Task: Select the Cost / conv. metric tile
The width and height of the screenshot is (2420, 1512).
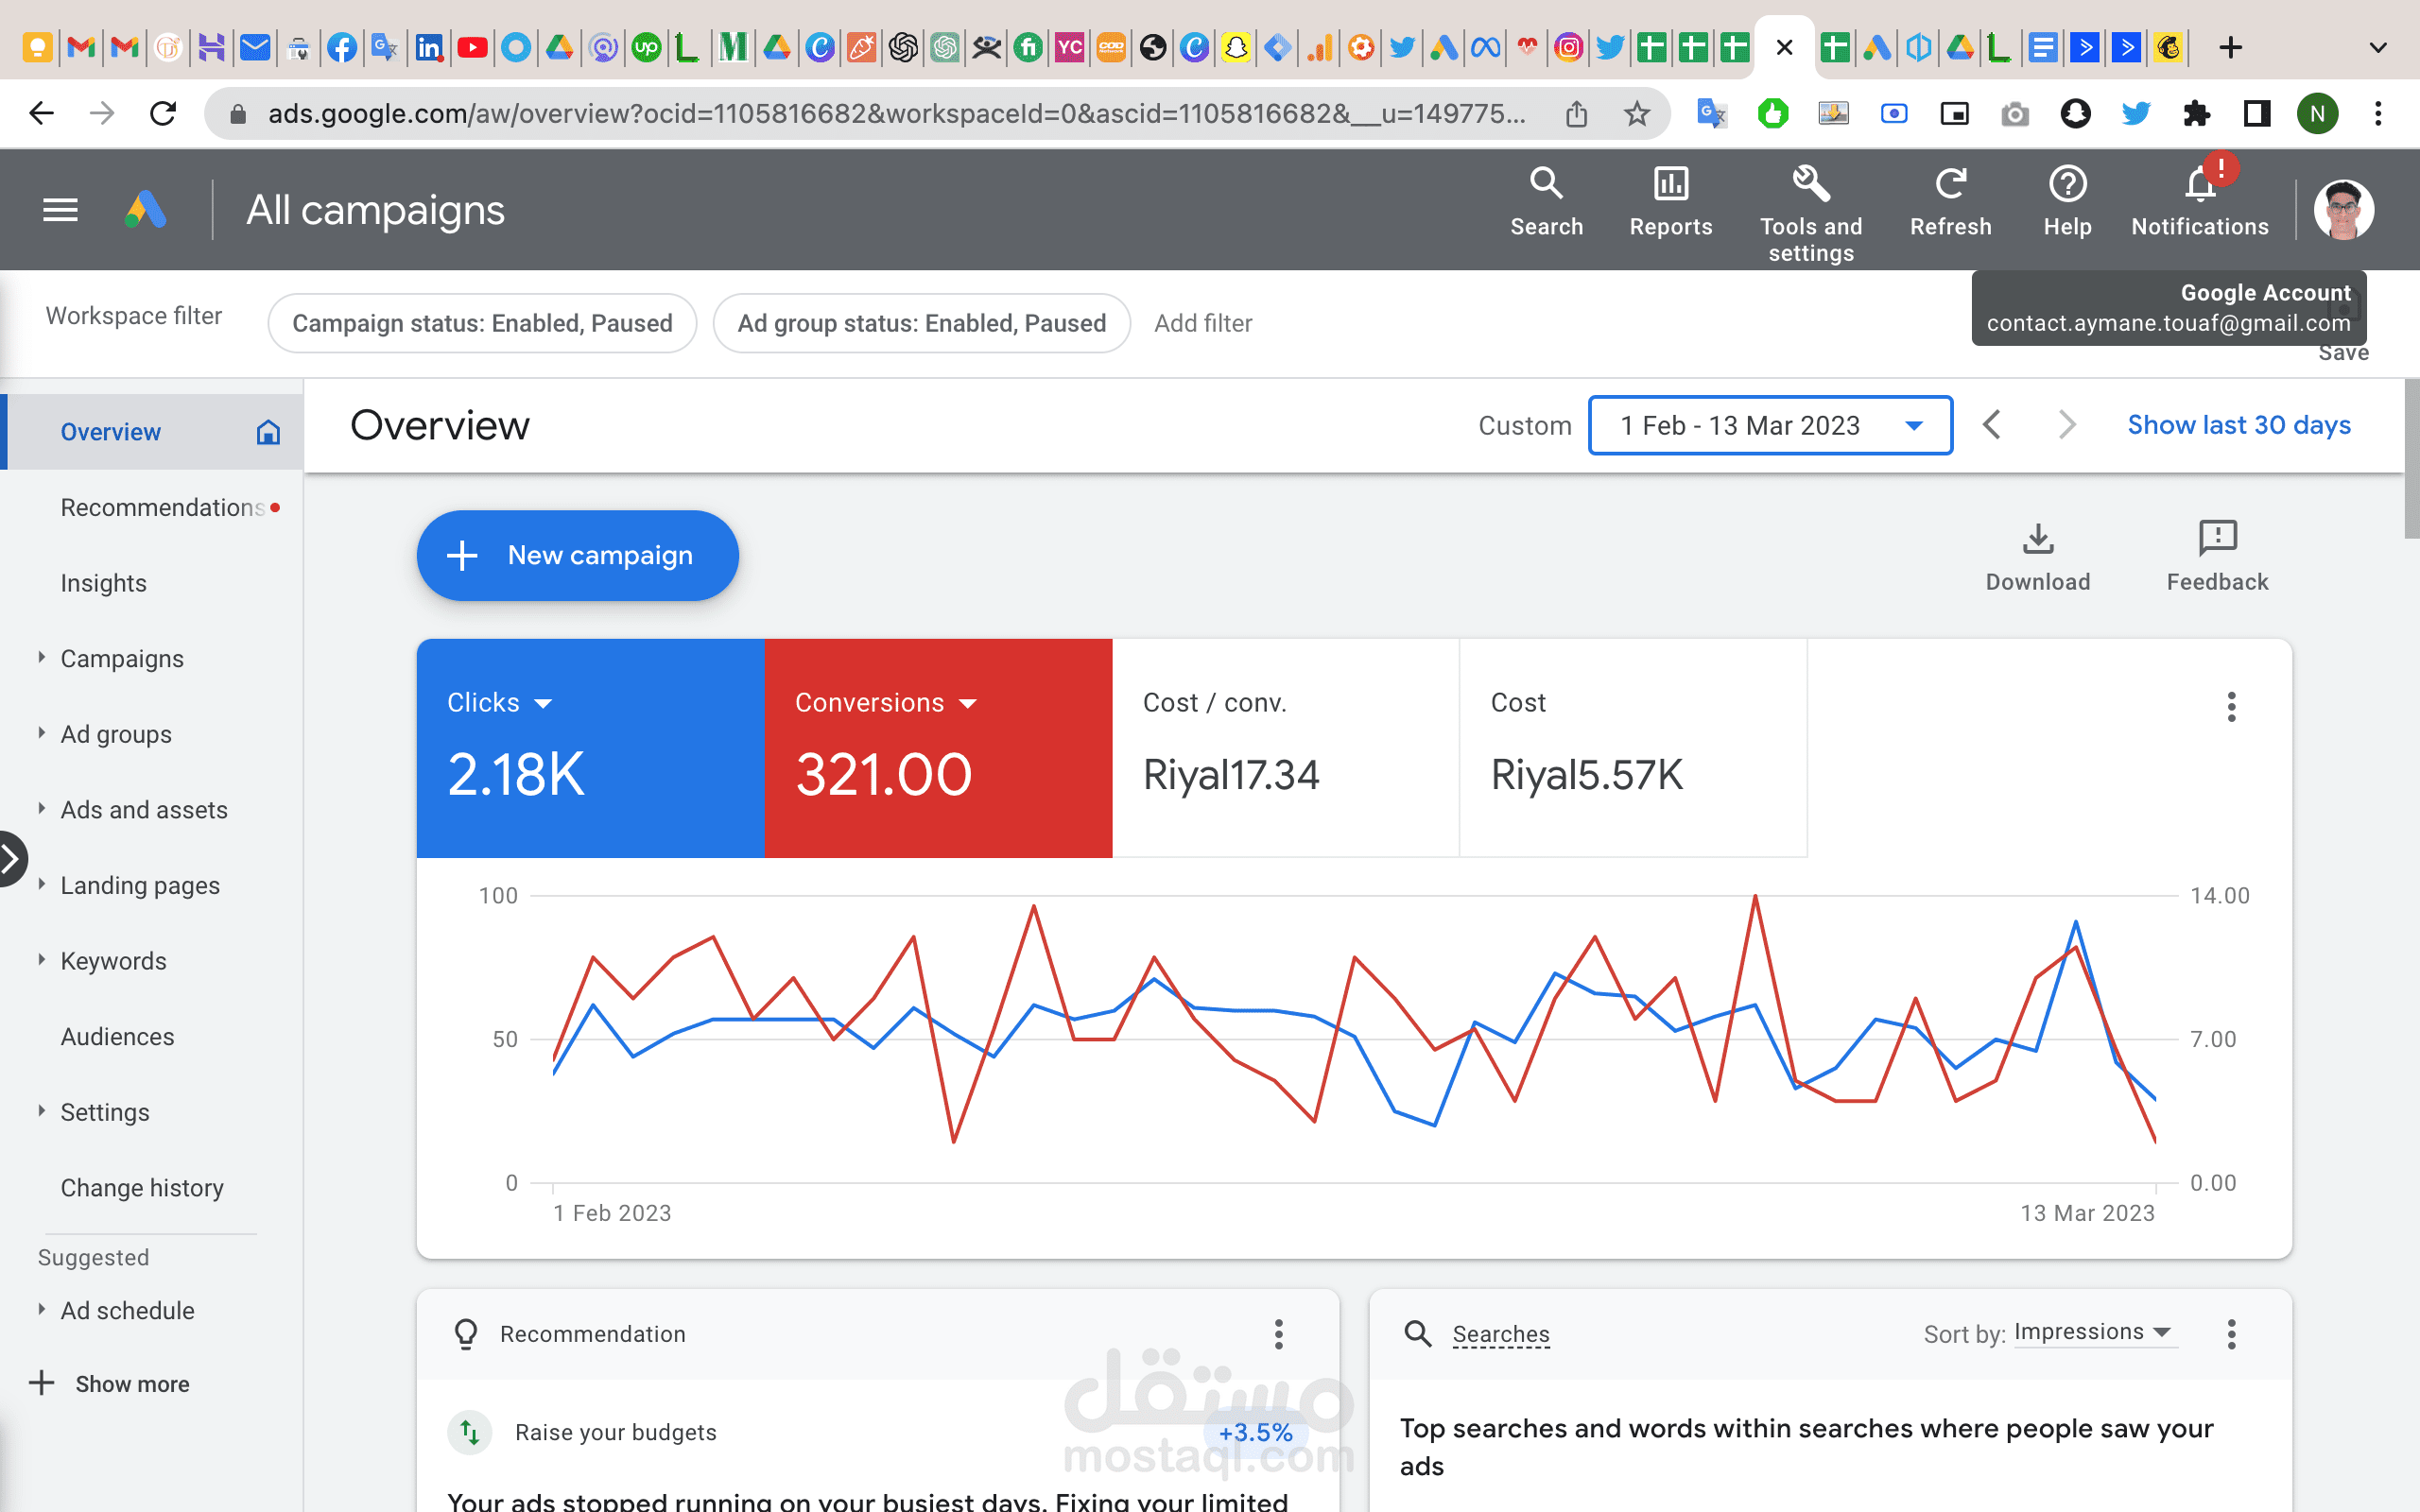Action: point(1284,747)
